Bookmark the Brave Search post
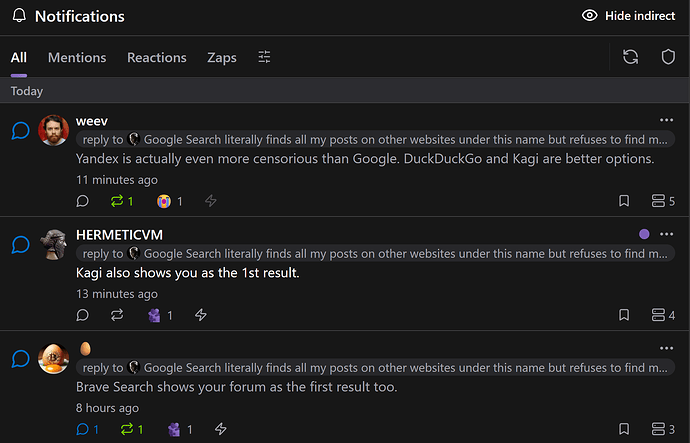 click(x=624, y=429)
